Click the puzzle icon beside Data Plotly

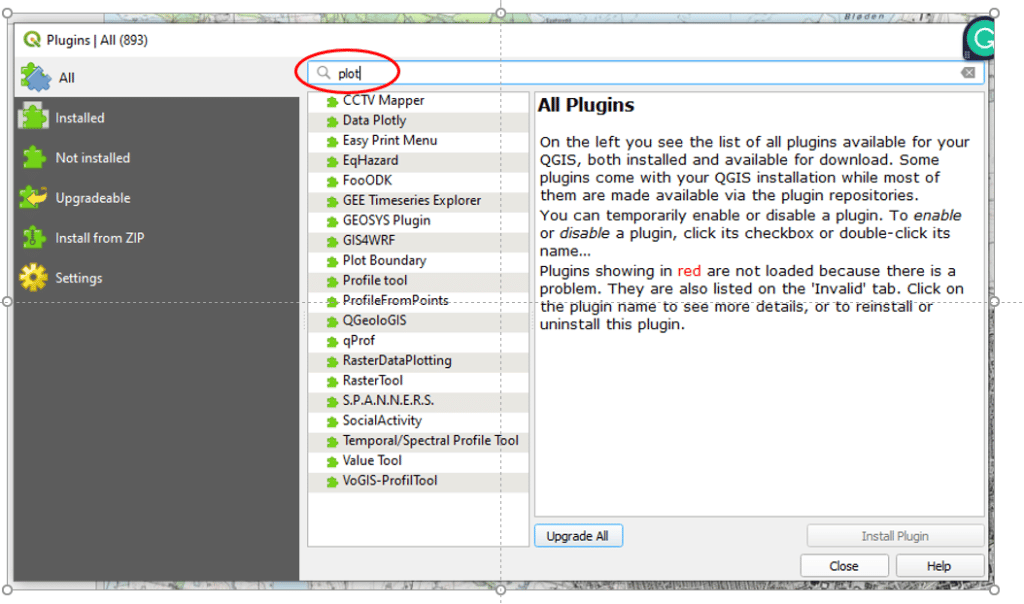[x=332, y=121]
